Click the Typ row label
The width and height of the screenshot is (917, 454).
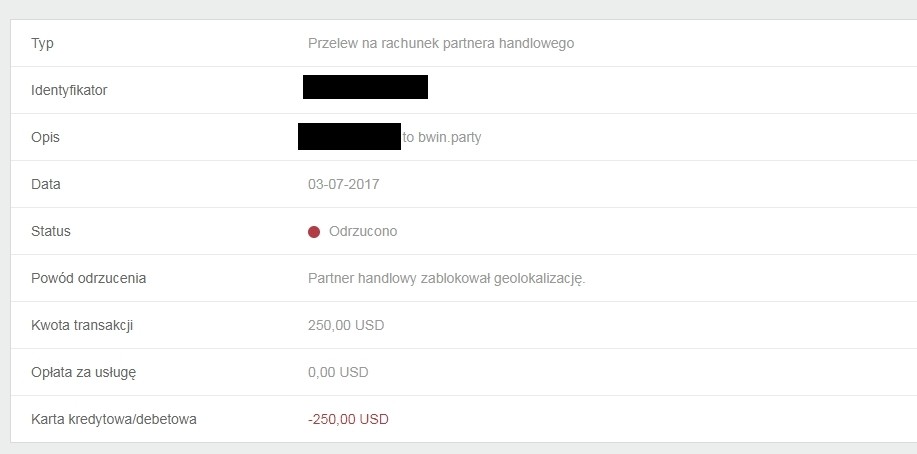[42, 44]
